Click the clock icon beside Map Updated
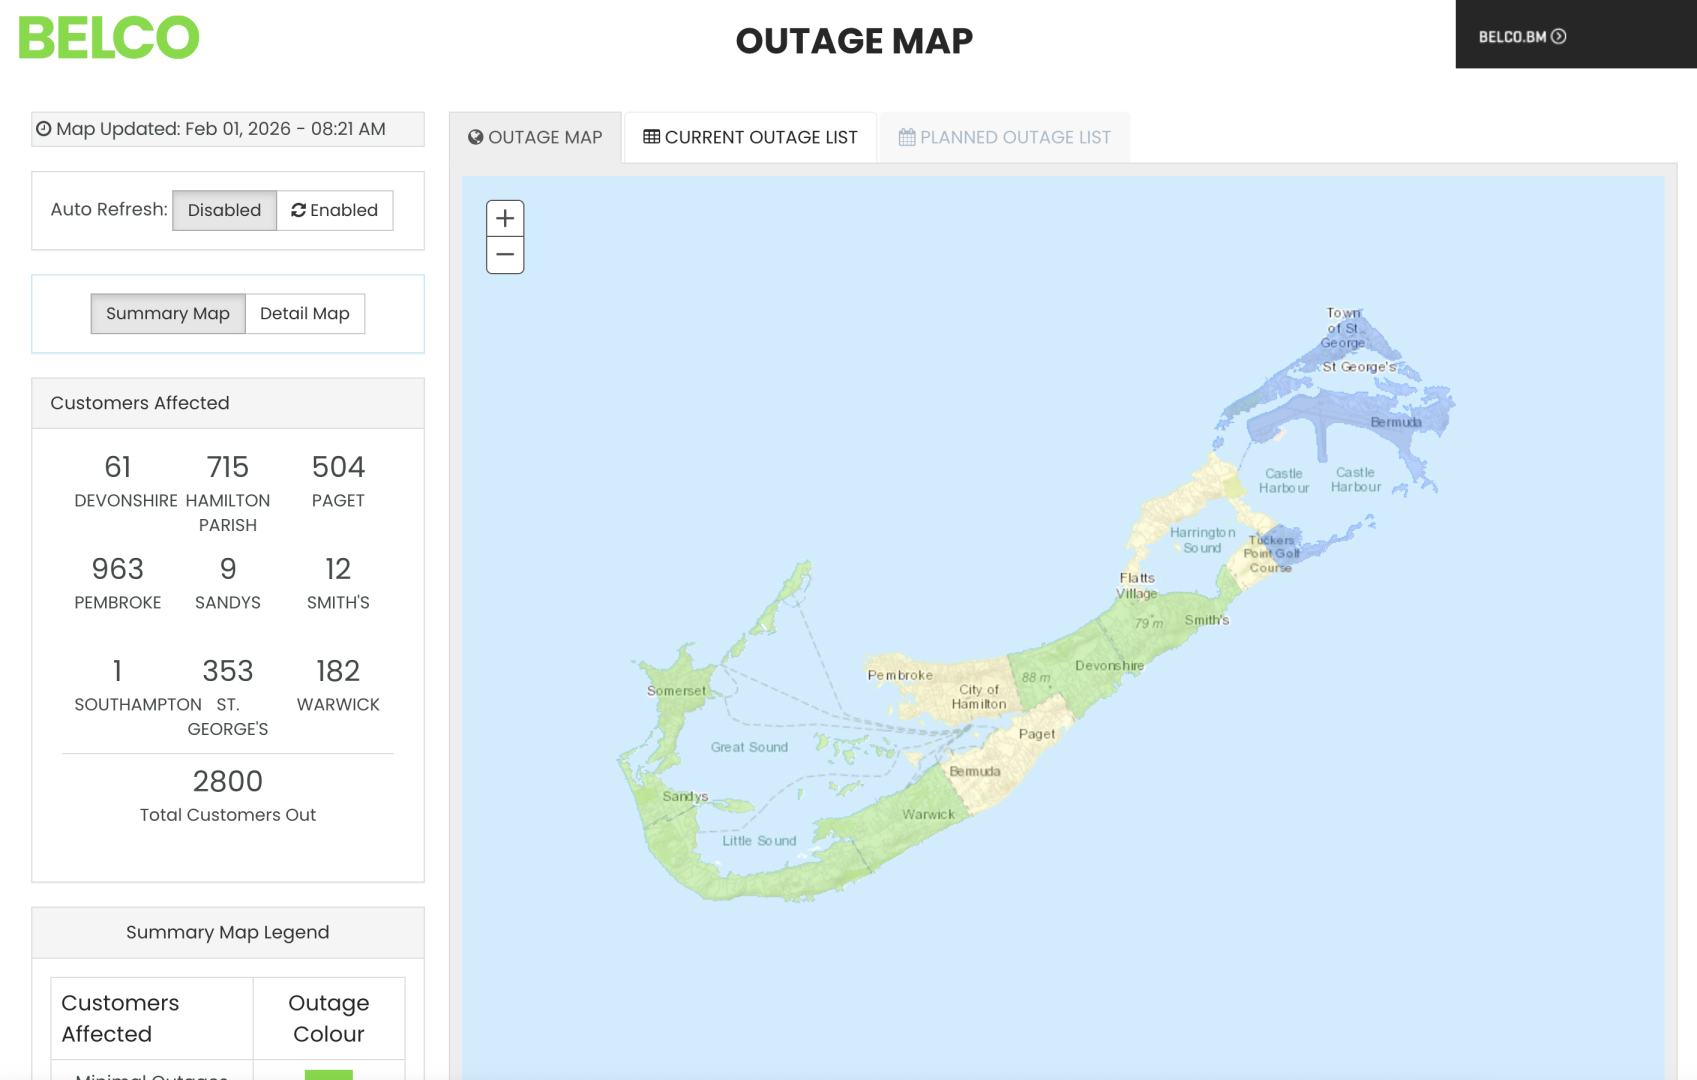Viewport: 1697px width, 1080px height. (44, 129)
